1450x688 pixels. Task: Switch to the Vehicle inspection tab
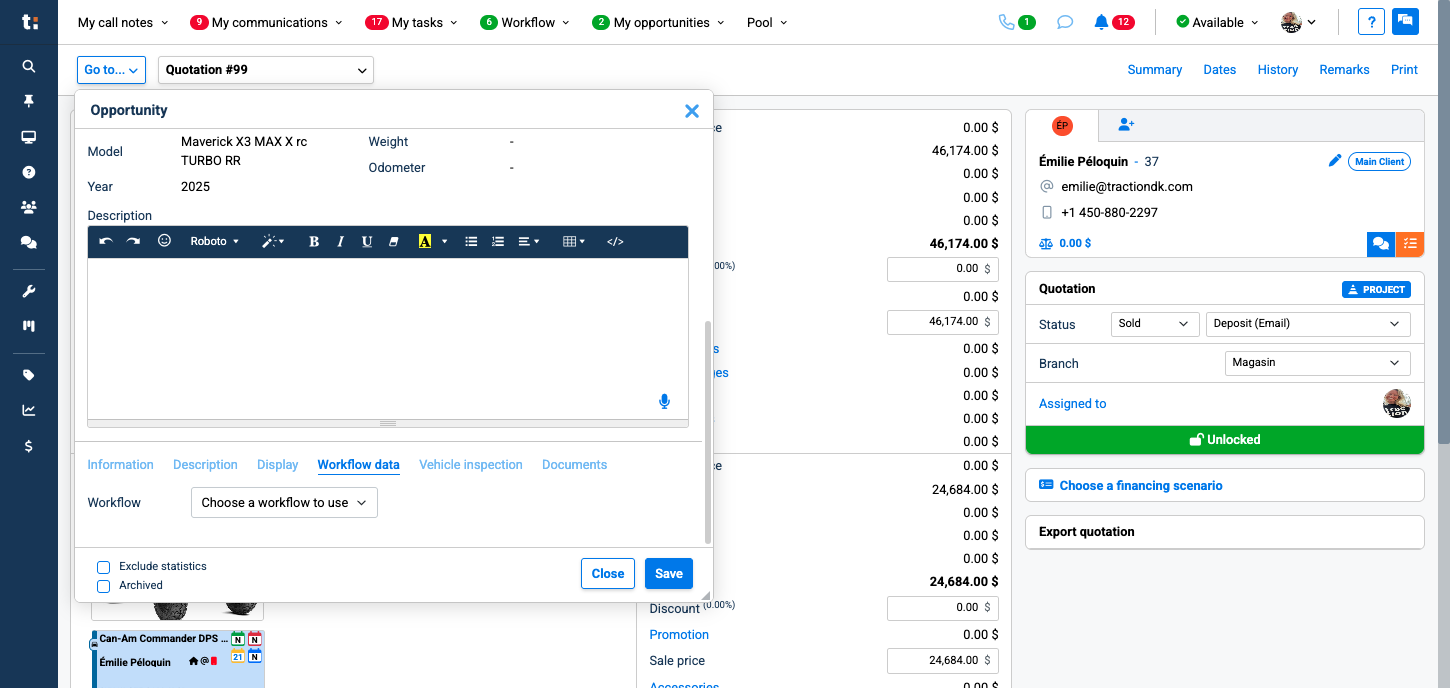click(470, 465)
